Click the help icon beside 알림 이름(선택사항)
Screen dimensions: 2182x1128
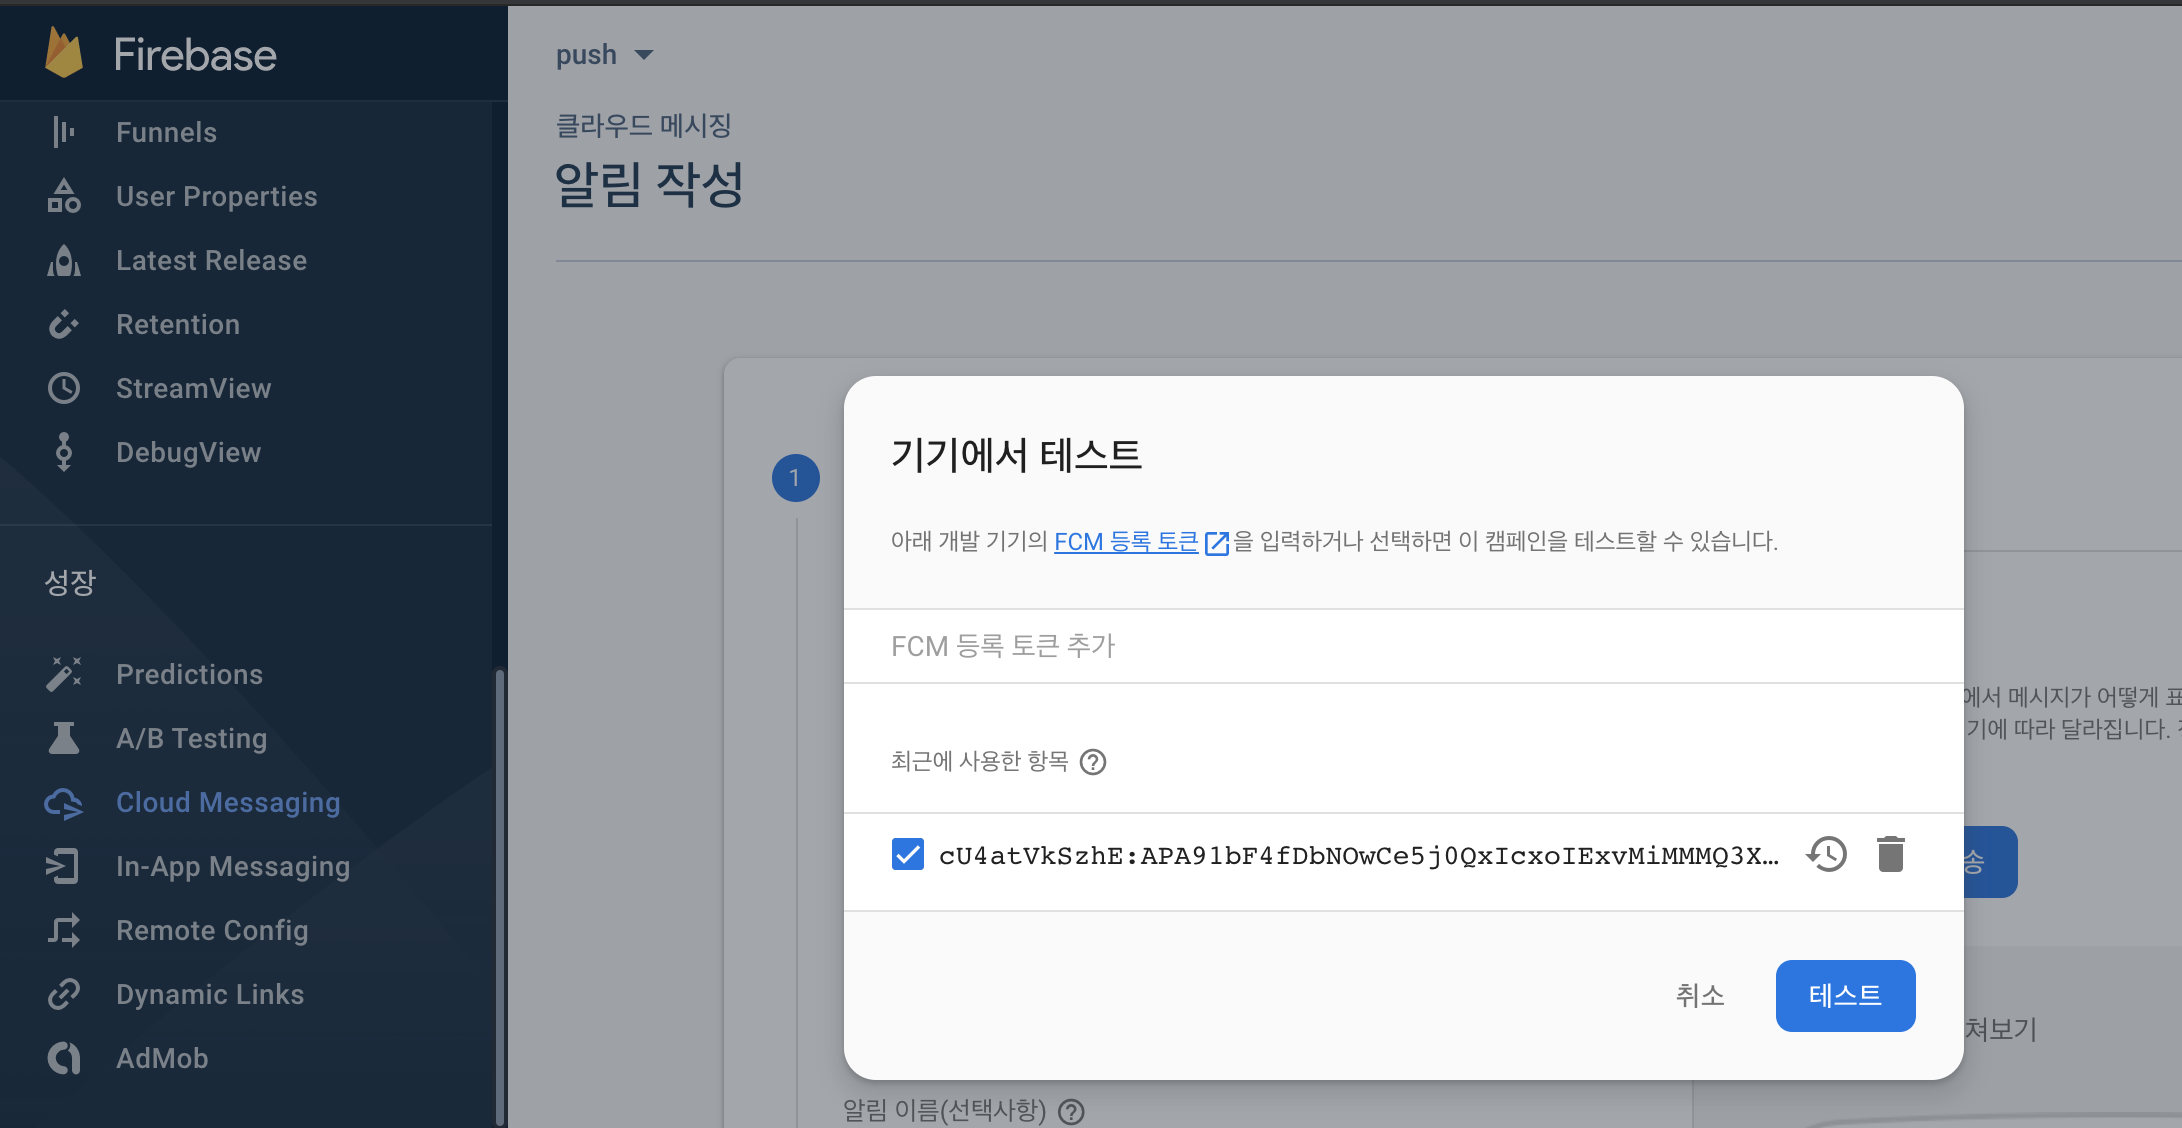click(1071, 1111)
